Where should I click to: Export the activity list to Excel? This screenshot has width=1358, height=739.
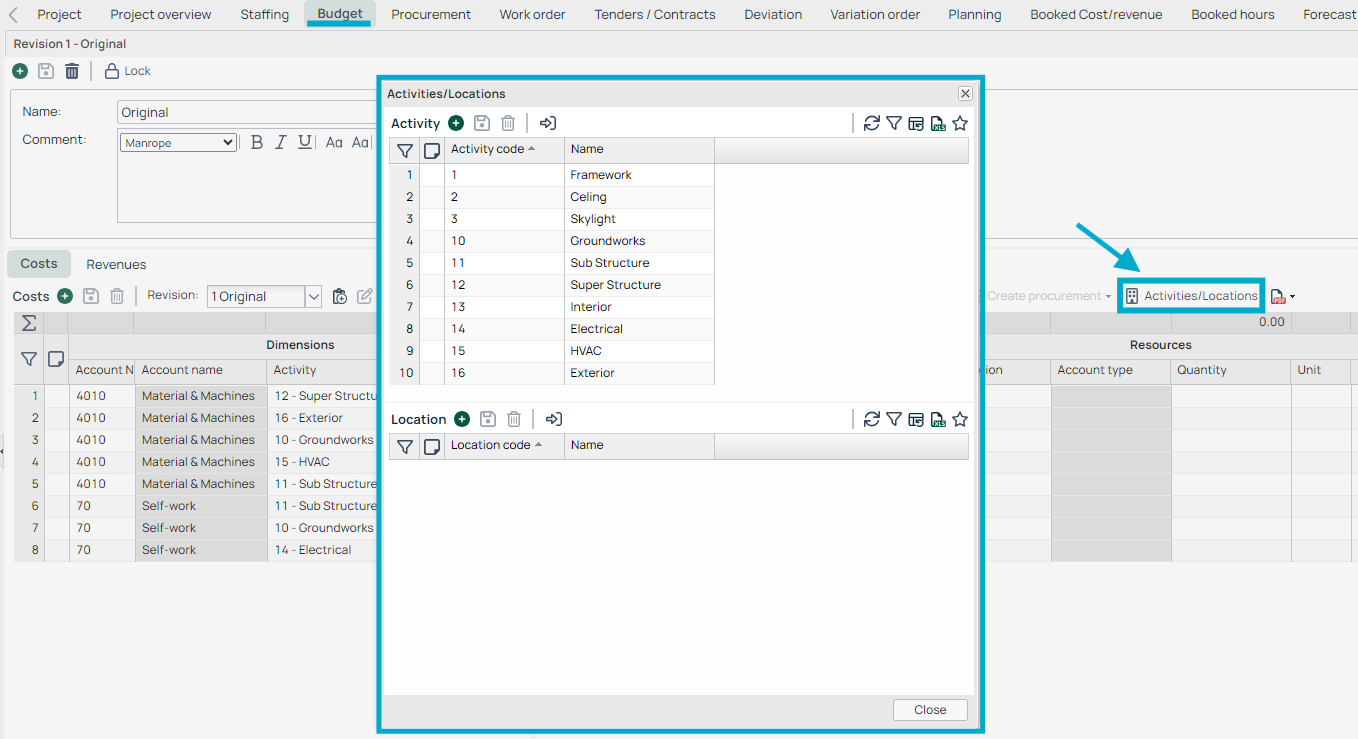click(x=938, y=123)
